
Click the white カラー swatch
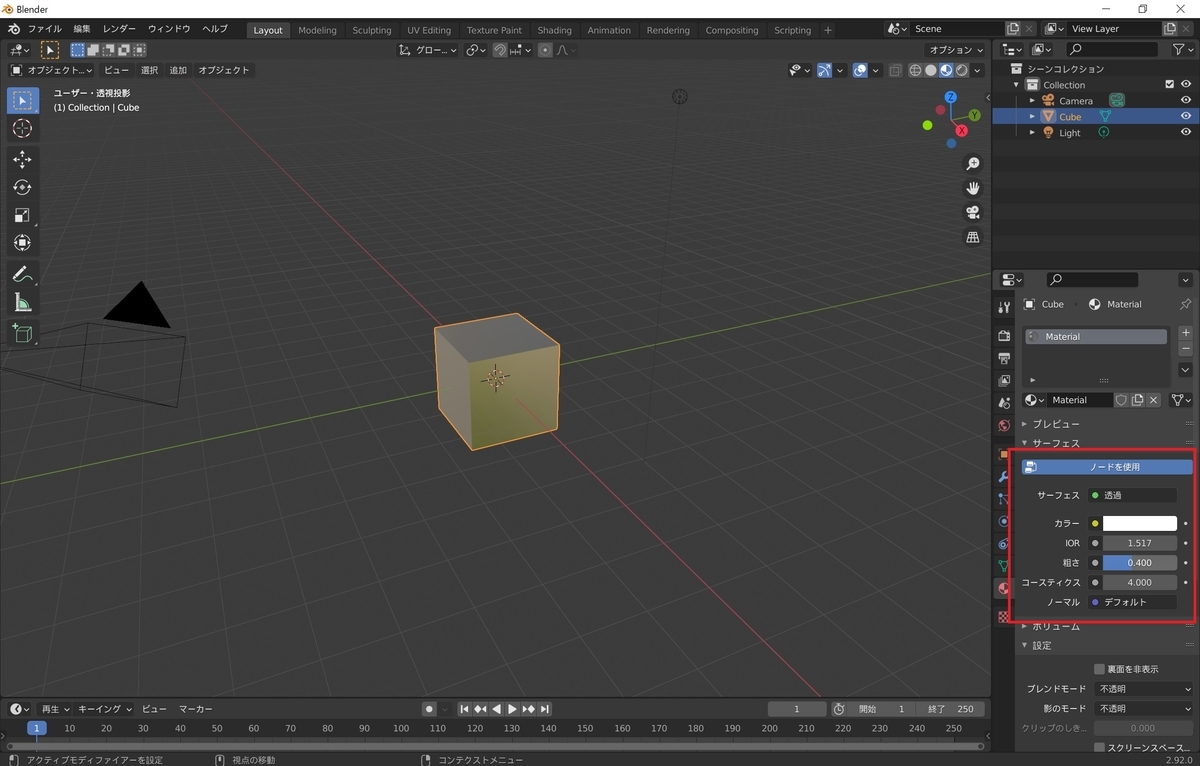[1140, 523]
